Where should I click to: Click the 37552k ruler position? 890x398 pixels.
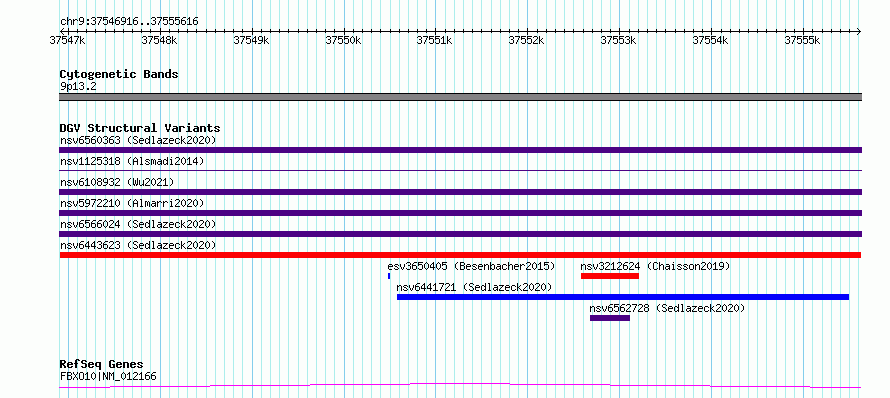527,40
